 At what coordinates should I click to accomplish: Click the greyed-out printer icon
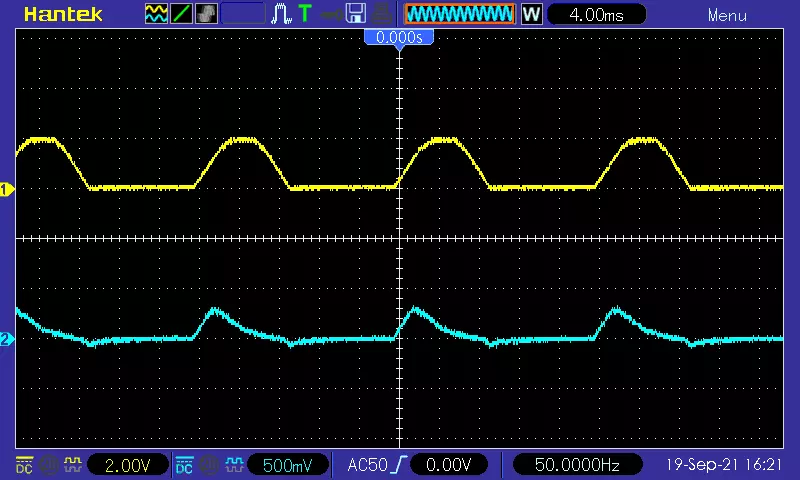click(382, 14)
